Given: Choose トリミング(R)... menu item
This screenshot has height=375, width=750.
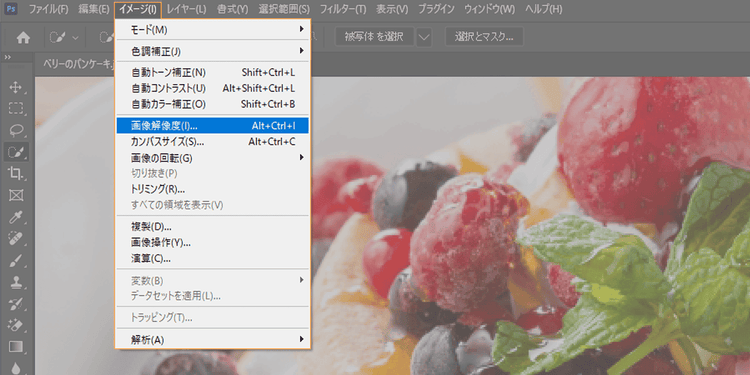Looking at the screenshot, I should click(213, 189).
